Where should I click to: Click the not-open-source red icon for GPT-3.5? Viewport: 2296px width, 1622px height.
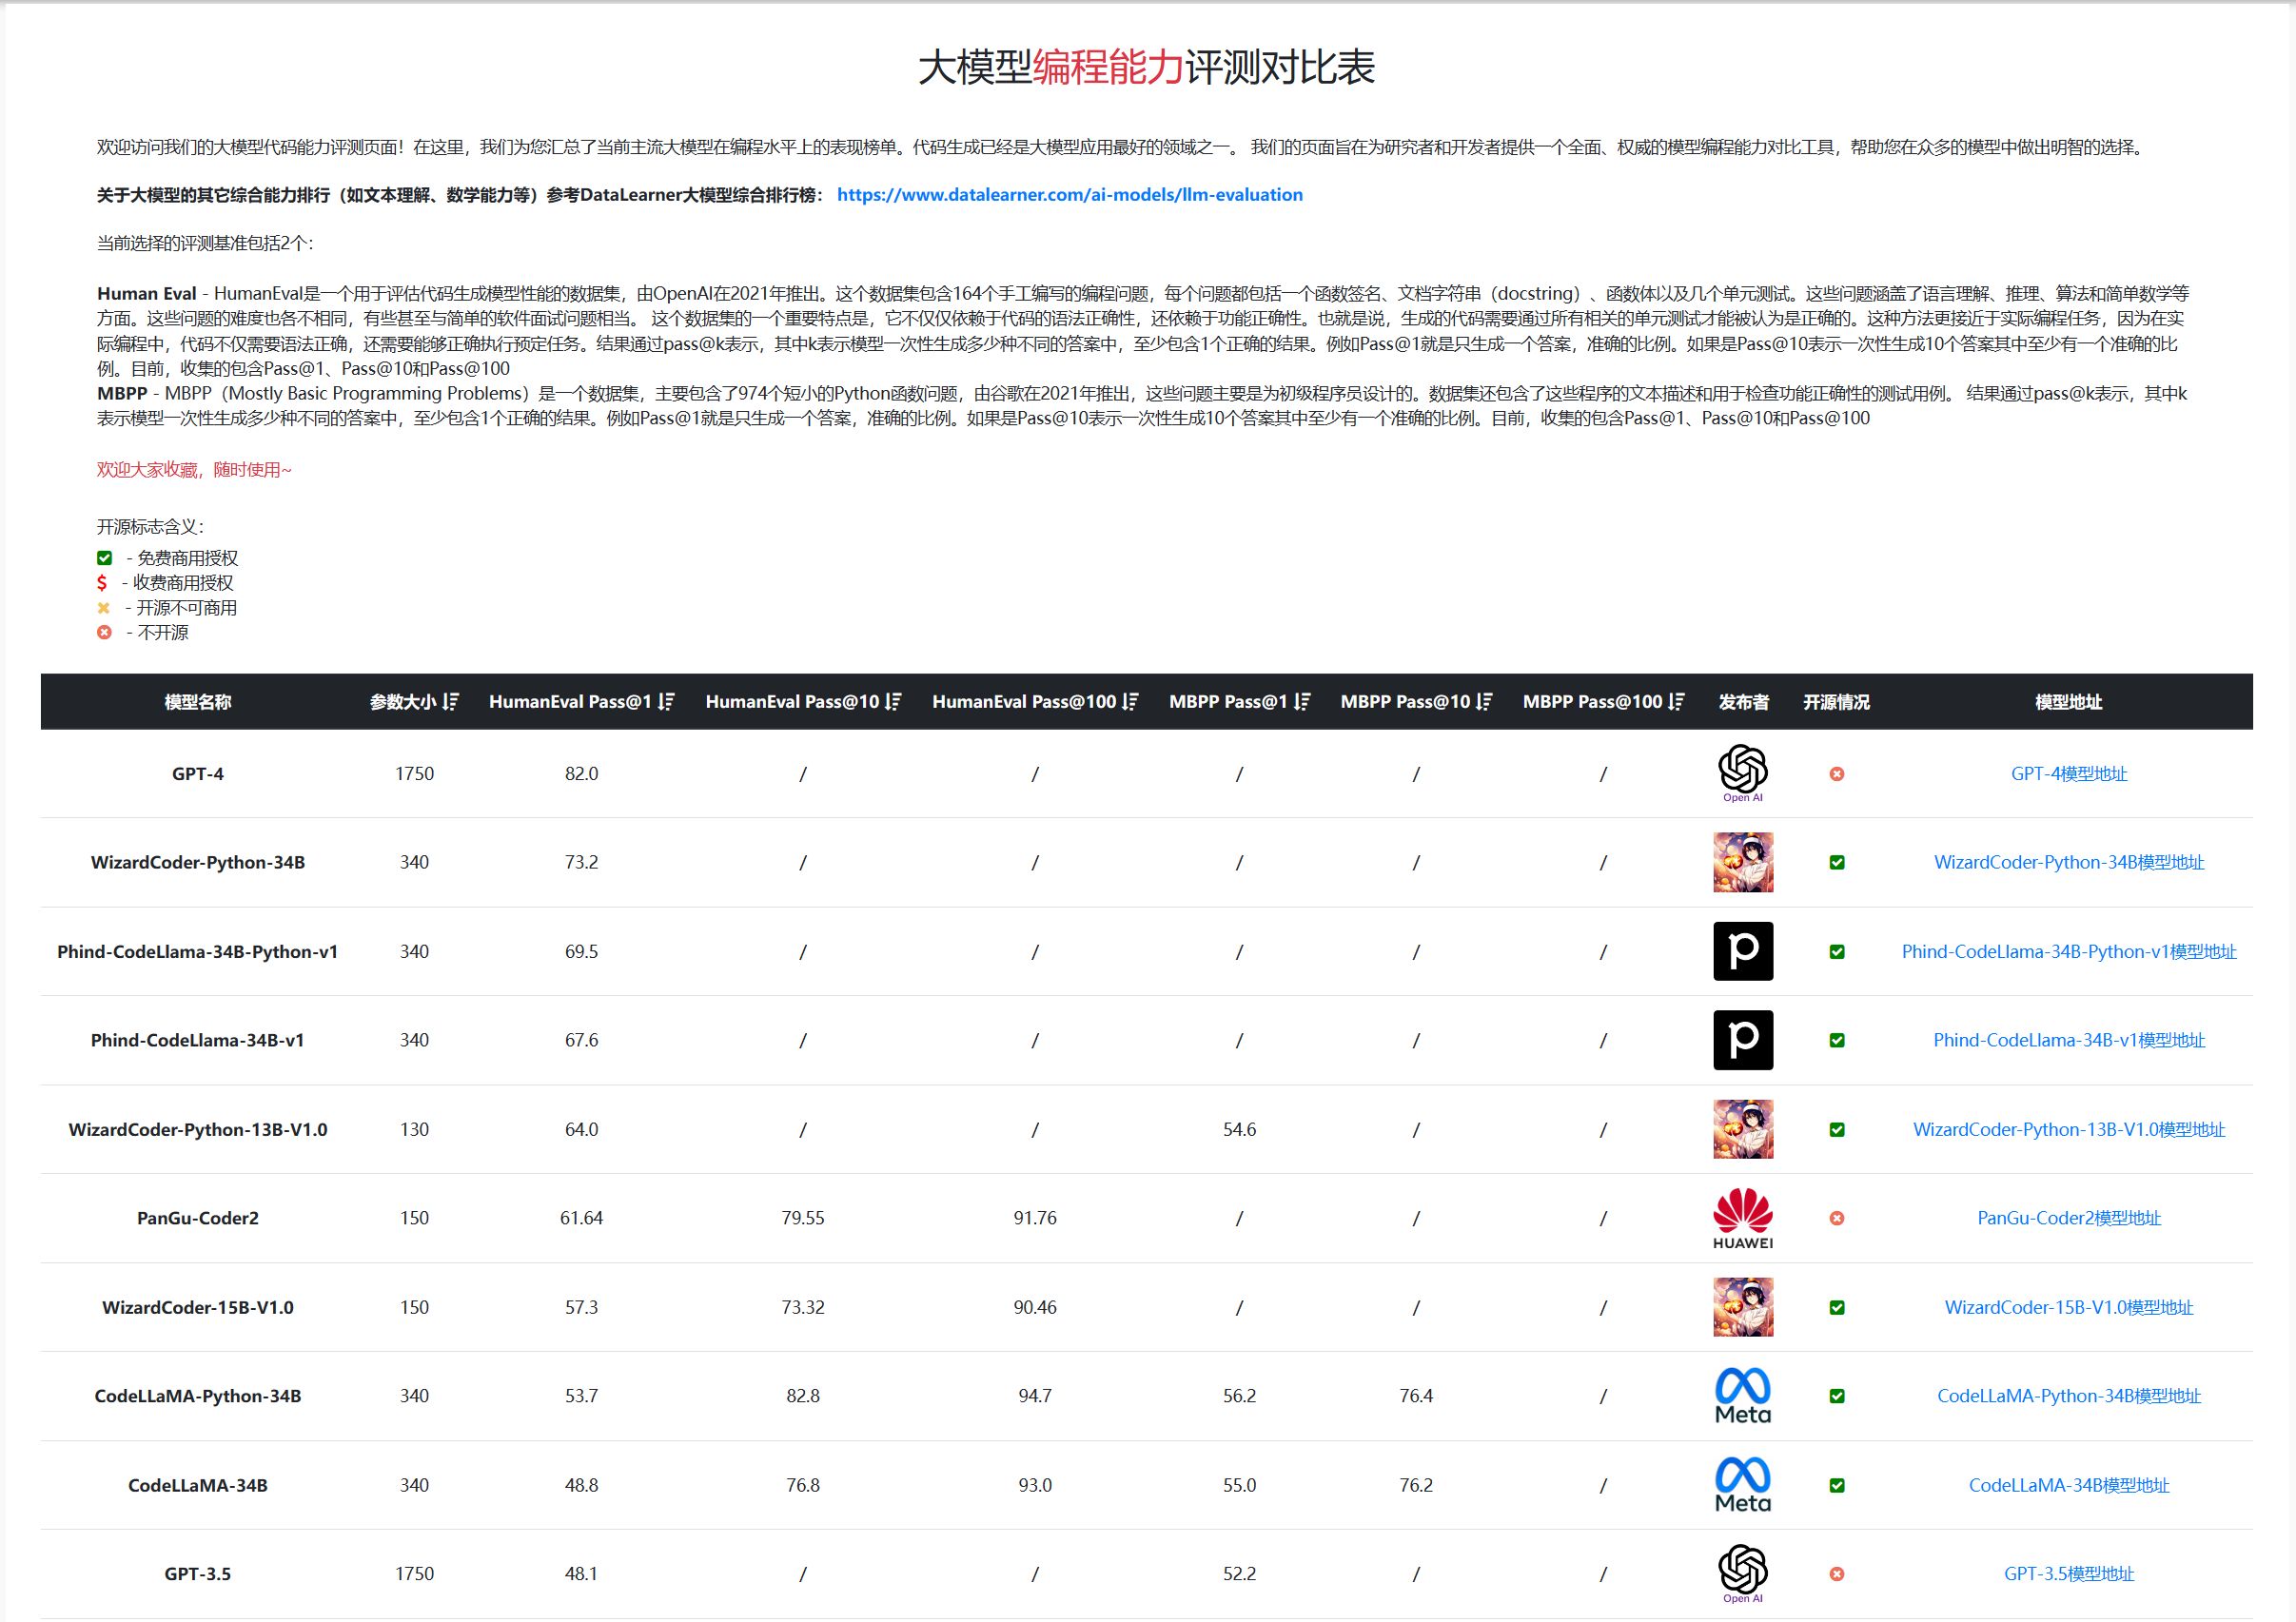pyautogui.click(x=1836, y=1574)
